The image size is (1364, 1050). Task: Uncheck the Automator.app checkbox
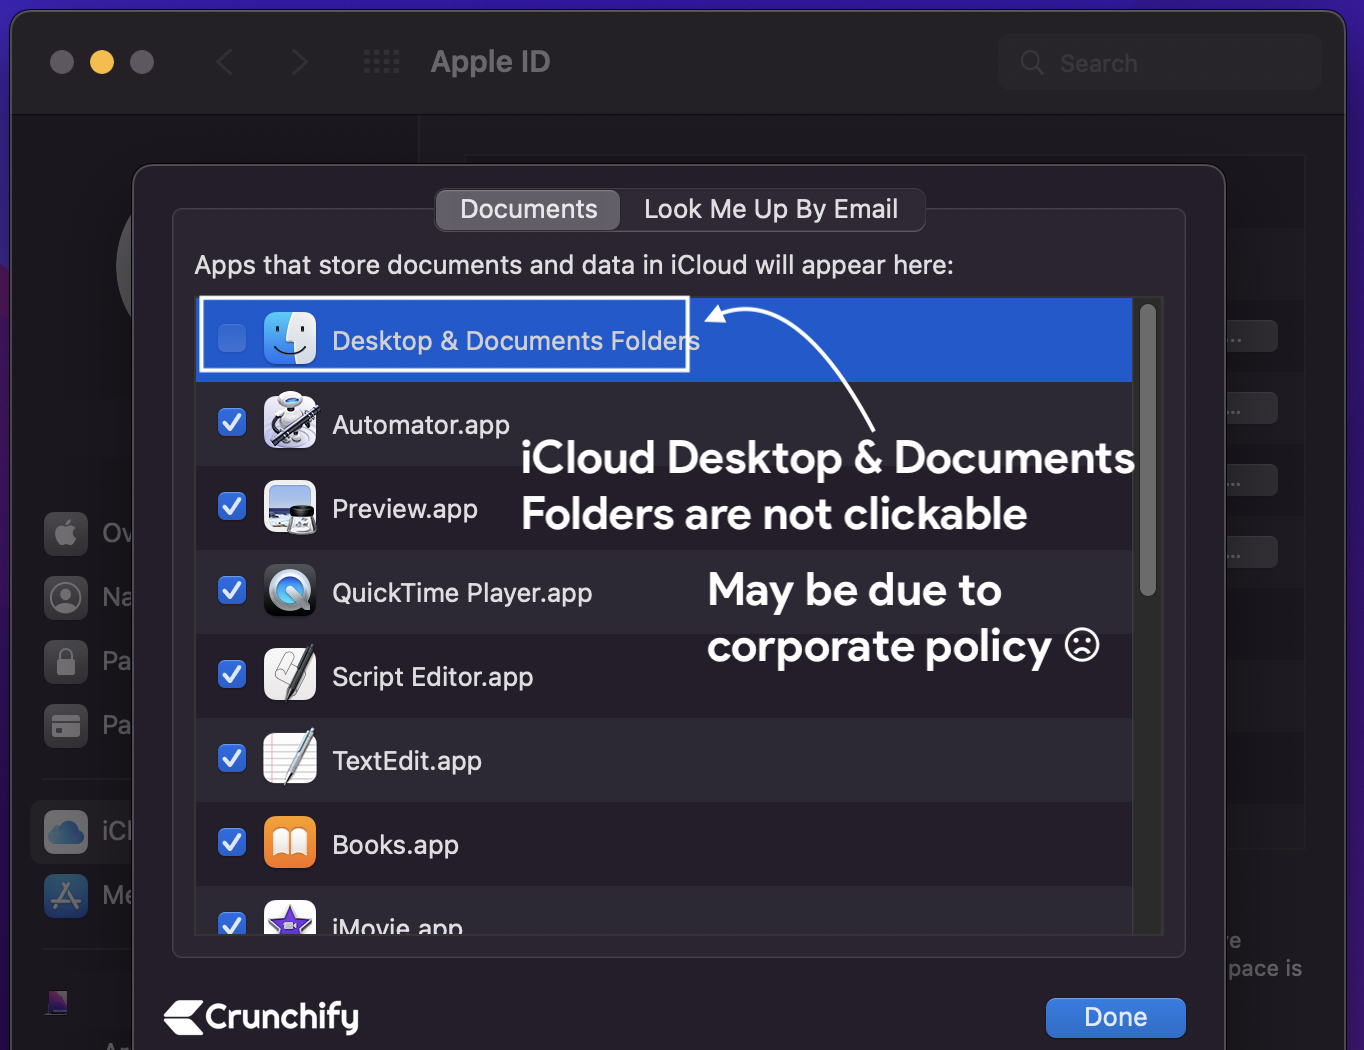click(x=232, y=422)
